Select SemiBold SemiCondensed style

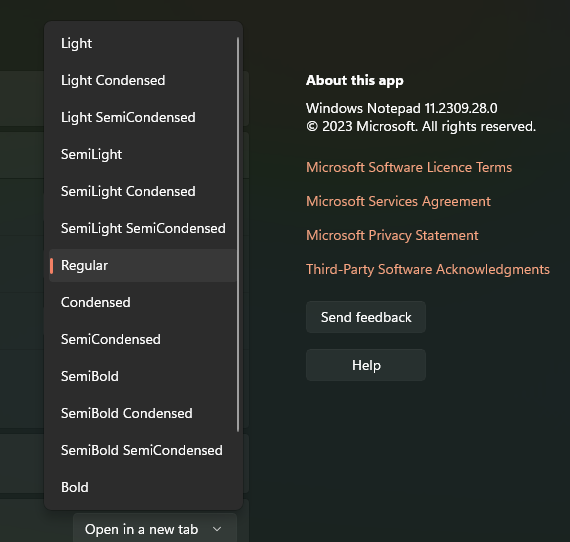143,450
